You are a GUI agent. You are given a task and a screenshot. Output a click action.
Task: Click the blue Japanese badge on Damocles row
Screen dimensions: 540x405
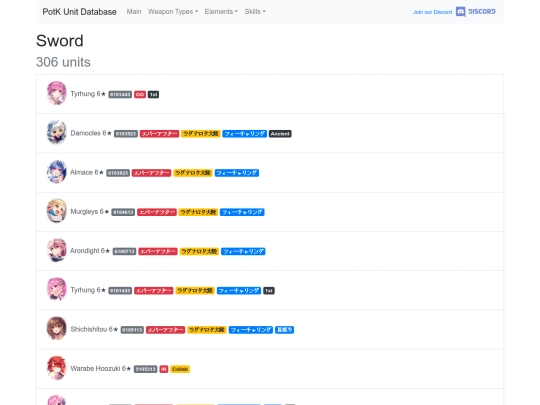point(245,134)
